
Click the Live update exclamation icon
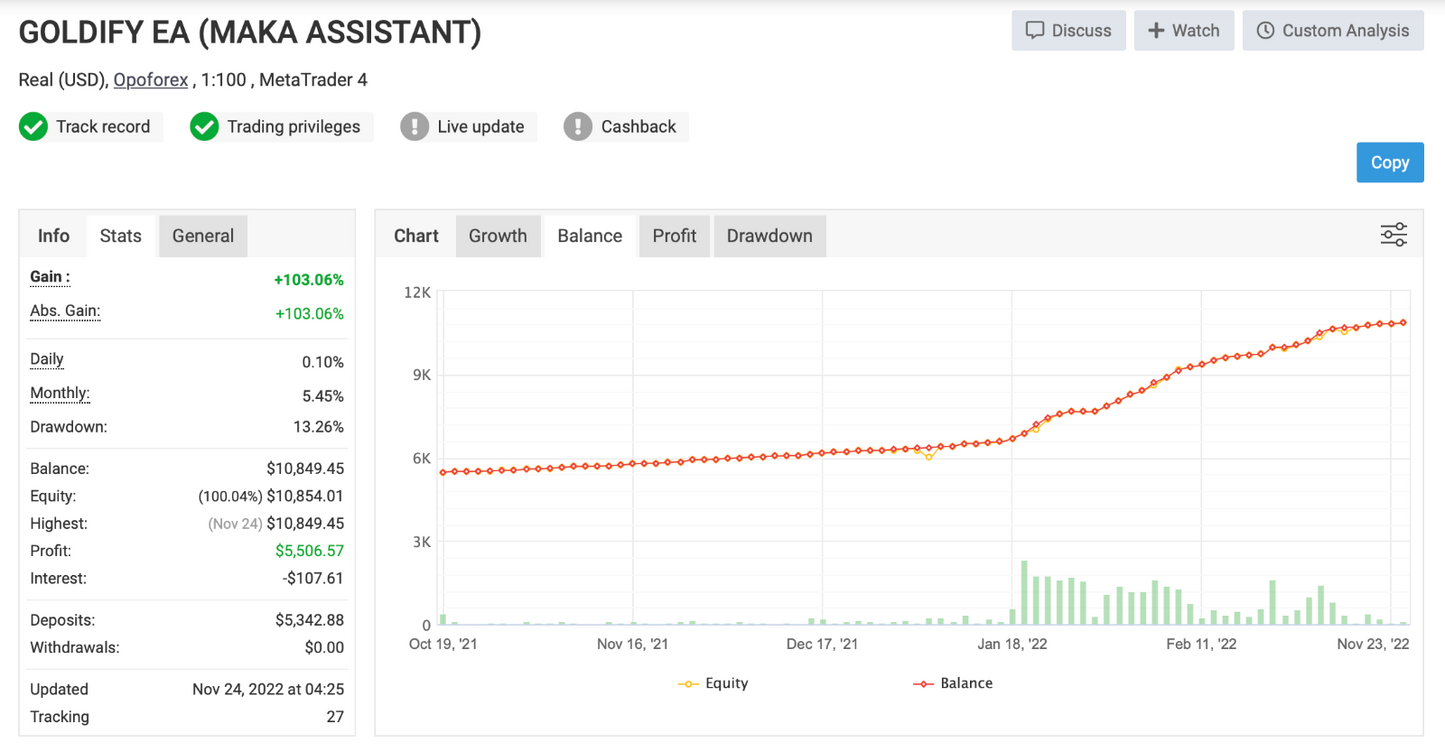click(x=414, y=127)
